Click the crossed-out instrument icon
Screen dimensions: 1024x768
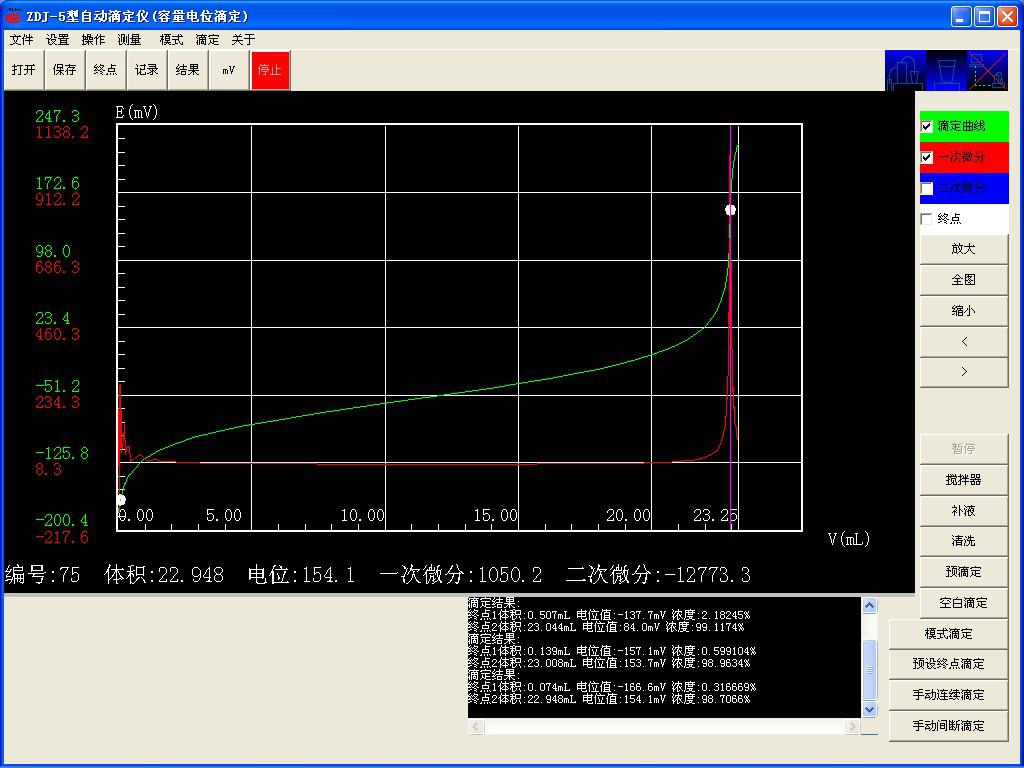(988, 71)
